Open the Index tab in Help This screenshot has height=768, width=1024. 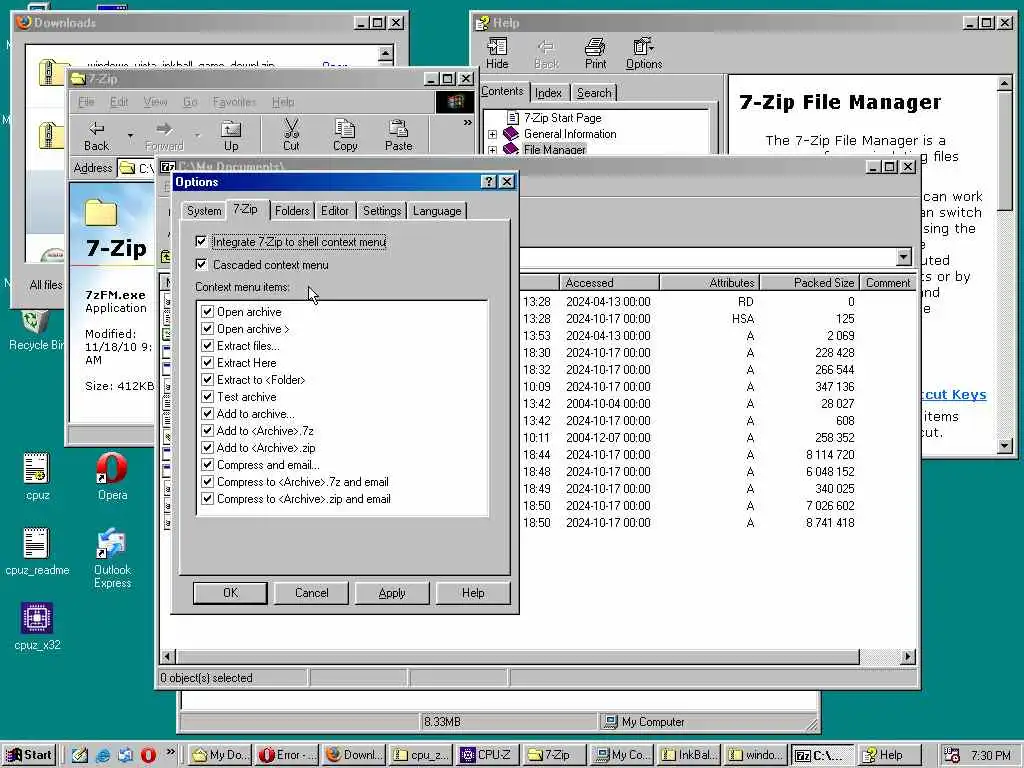click(x=548, y=93)
